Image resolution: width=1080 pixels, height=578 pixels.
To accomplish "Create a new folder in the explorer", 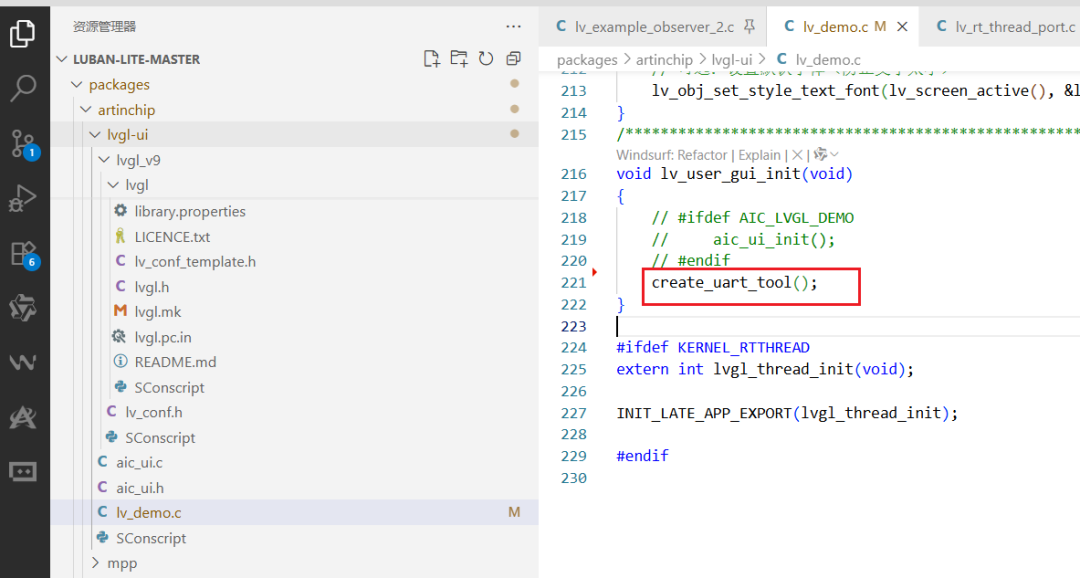I will click(459, 59).
